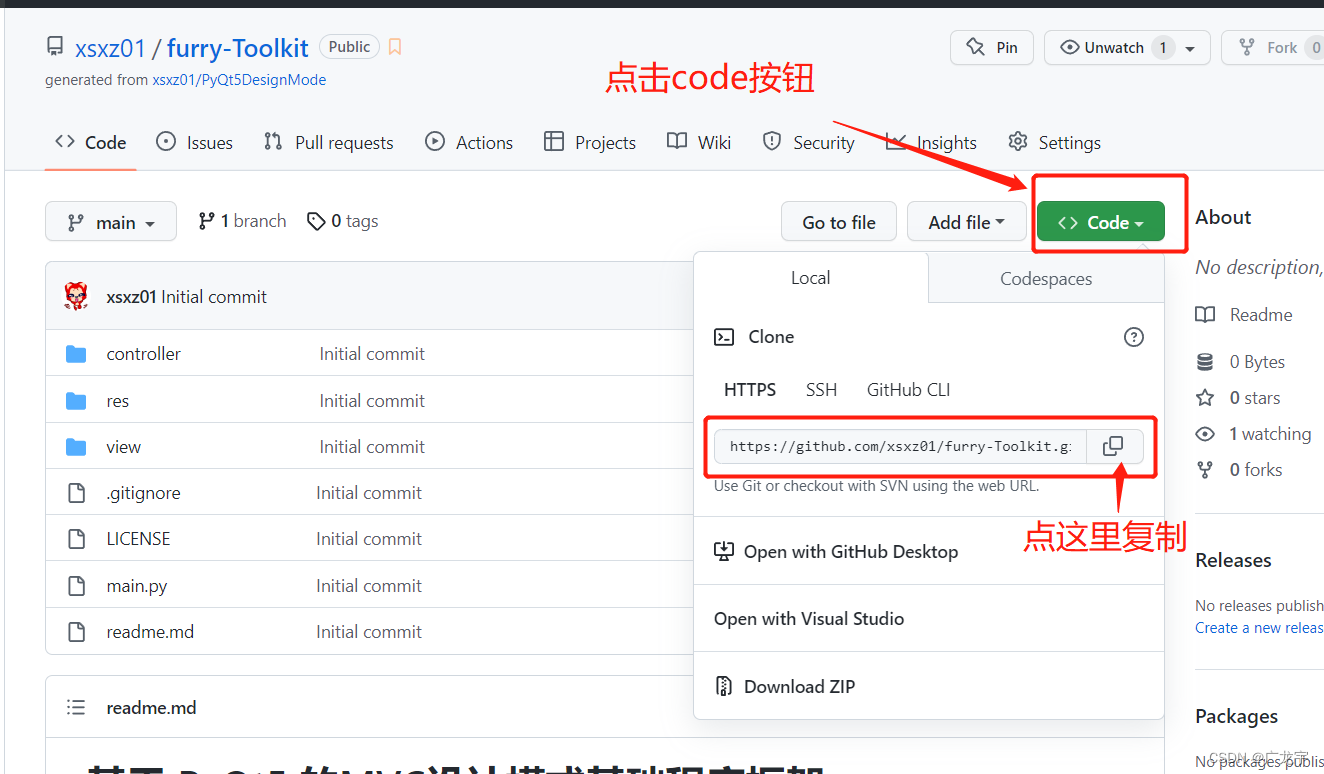Viewport: 1324px width, 774px height.
Task: Click the eye icon beside 1 watching
Action: [1206, 434]
